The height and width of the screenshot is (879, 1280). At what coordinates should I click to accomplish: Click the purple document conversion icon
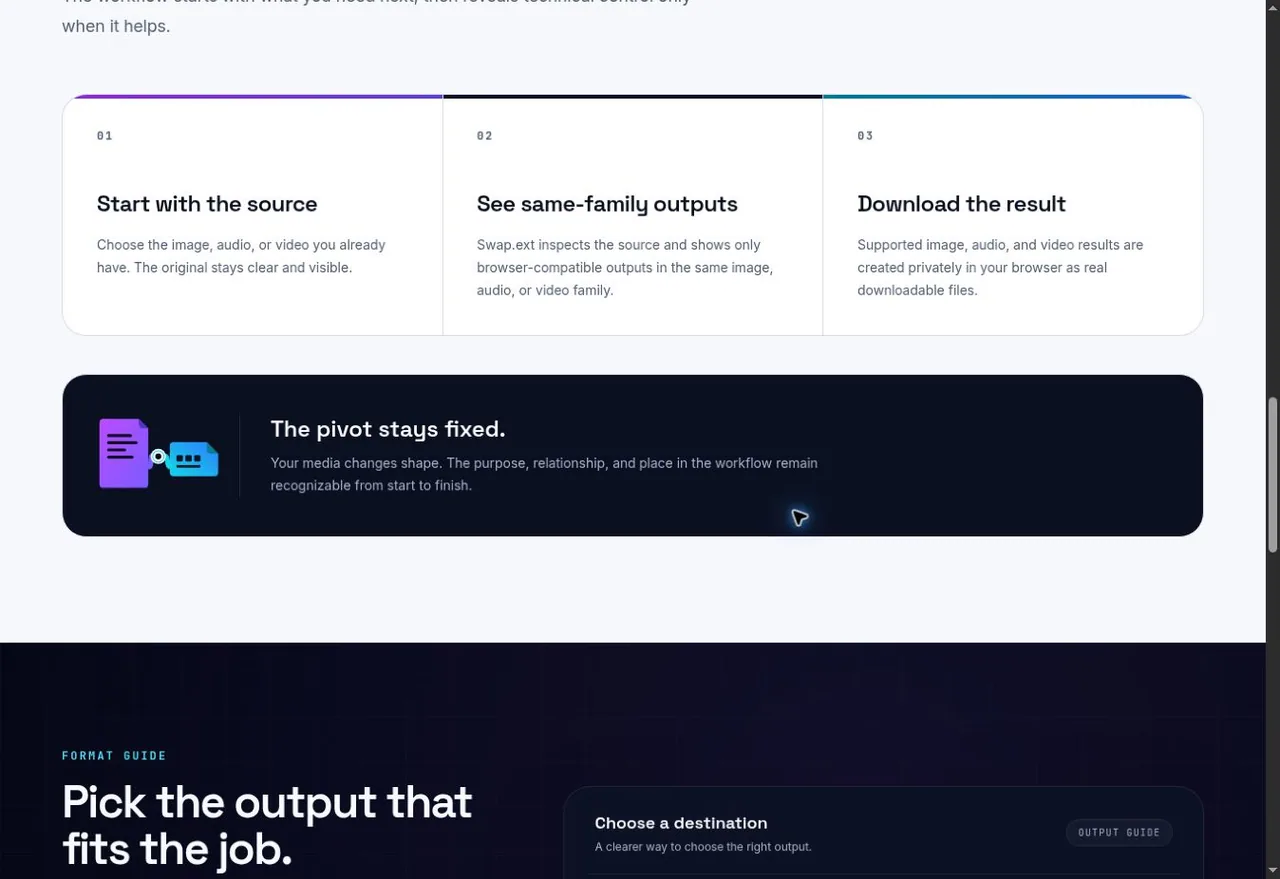[124, 453]
